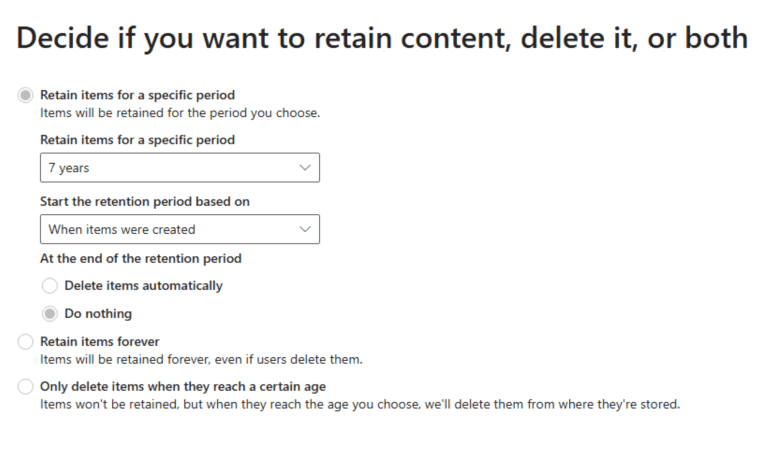Click the Do nothing label text
This screenshot has width=779, height=458.
[98, 314]
